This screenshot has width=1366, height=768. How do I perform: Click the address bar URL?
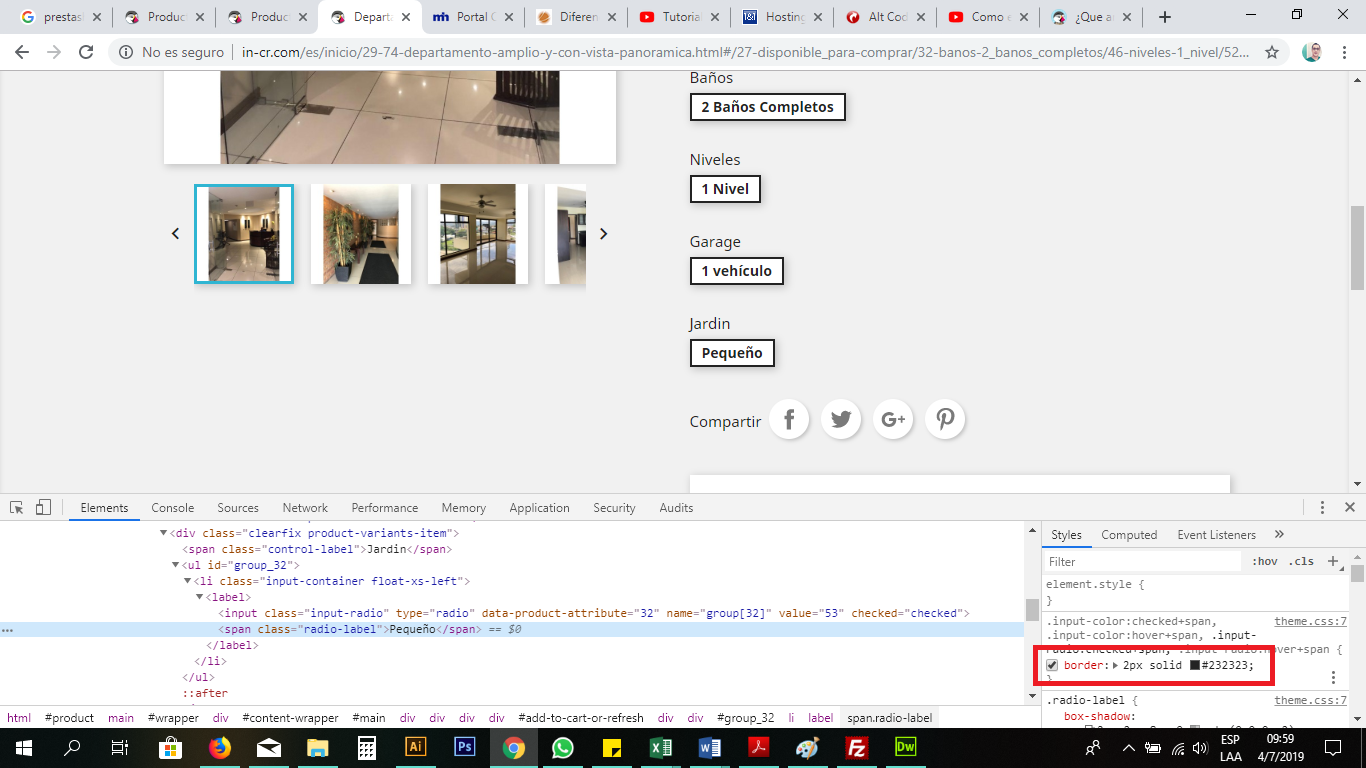tap(745, 53)
